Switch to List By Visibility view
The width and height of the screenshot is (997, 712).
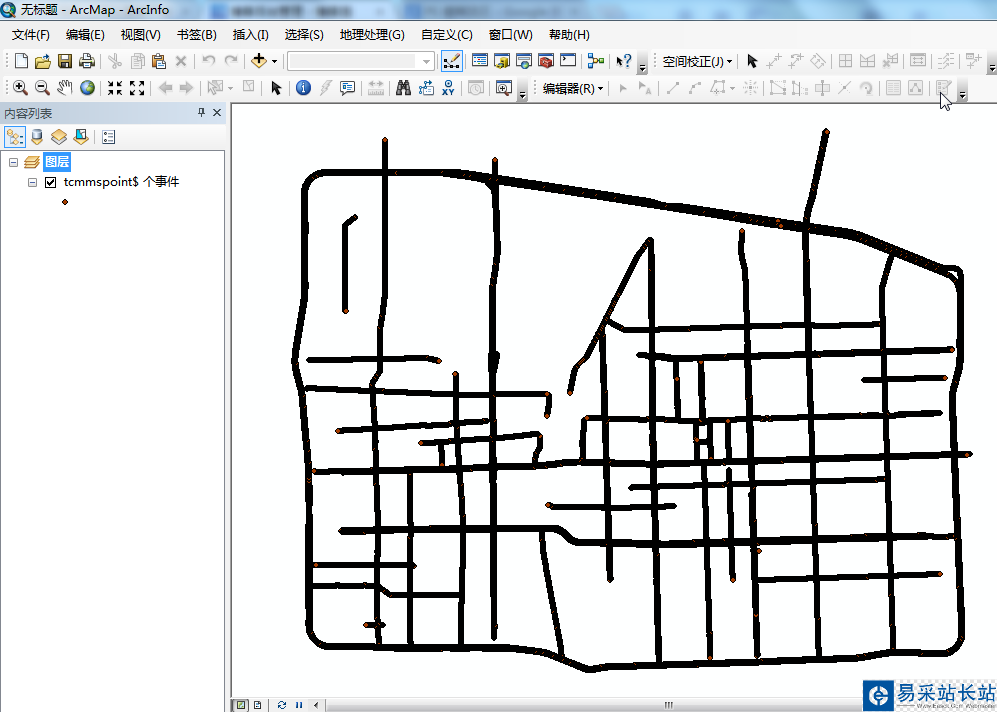coord(59,137)
